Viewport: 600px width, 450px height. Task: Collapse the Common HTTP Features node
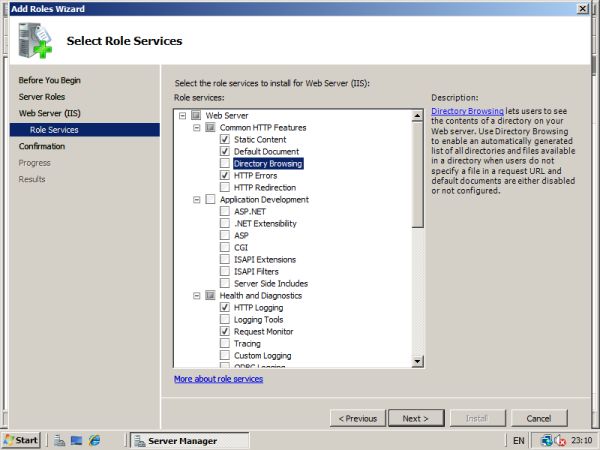coord(197,127)
